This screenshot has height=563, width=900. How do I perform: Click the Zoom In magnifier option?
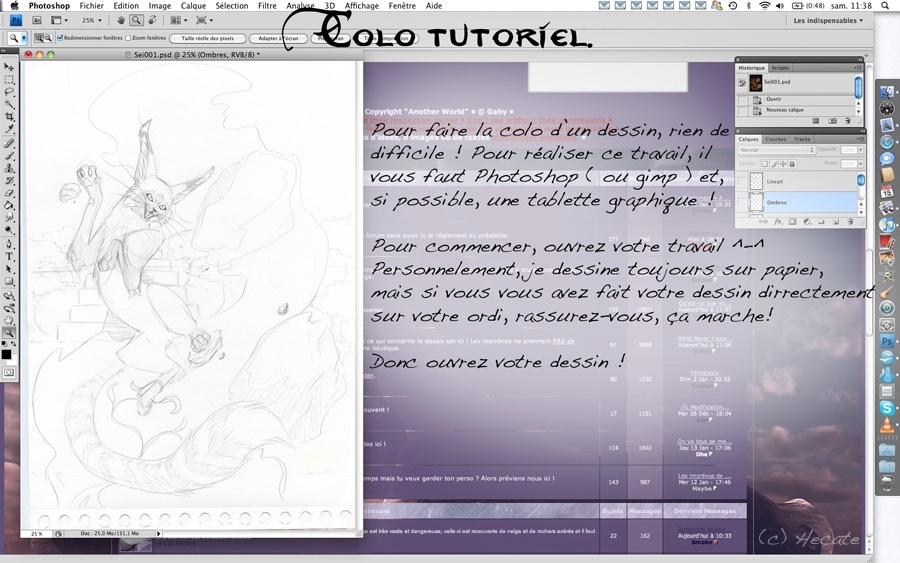click(38, 38)
